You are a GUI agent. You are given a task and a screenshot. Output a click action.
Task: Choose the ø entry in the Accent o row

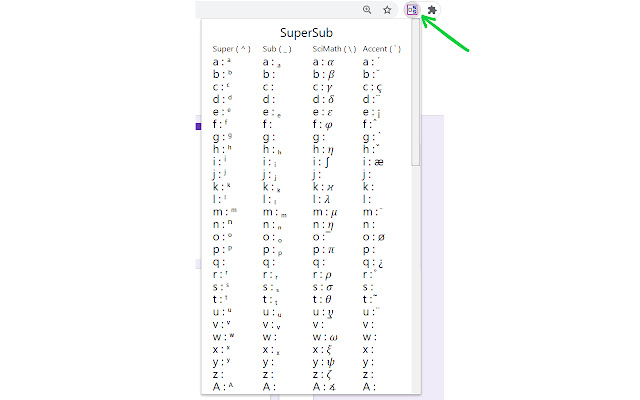click(381, 237)
